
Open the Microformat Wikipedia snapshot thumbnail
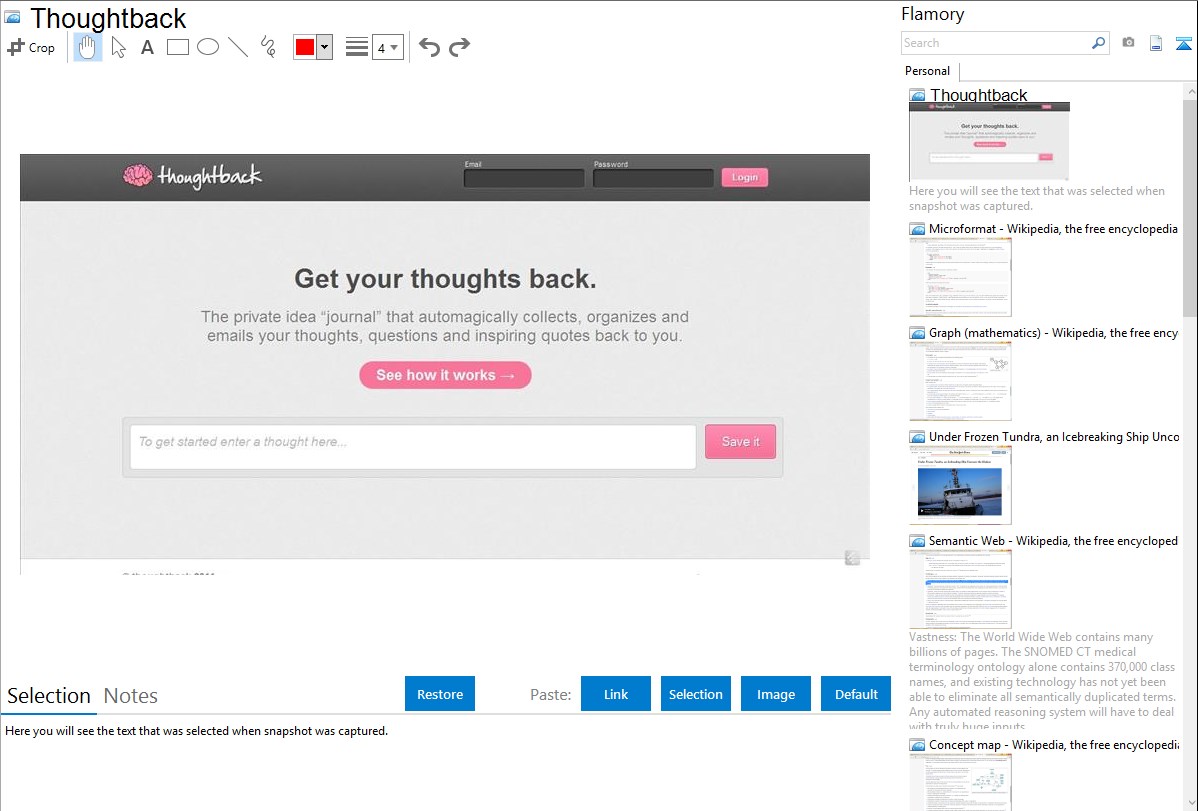click(960, 277)
